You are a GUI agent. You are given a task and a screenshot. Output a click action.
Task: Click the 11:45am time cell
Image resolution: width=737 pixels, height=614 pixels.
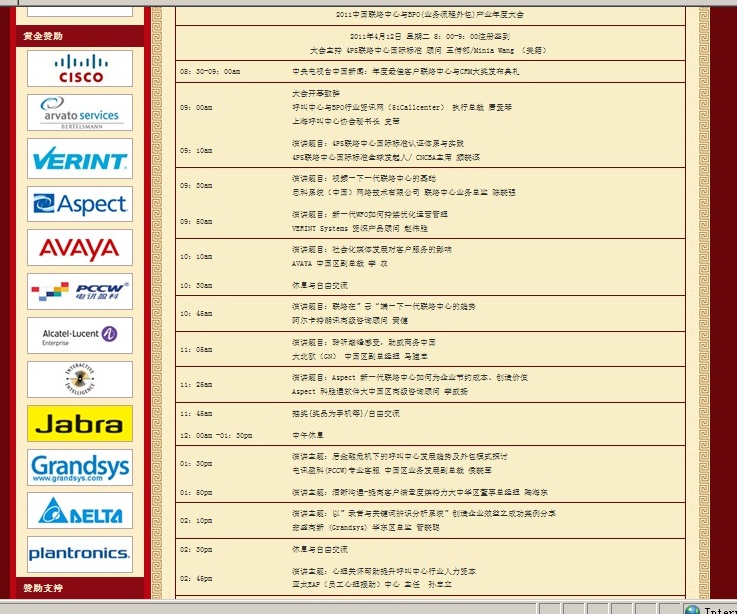[196, 414]
